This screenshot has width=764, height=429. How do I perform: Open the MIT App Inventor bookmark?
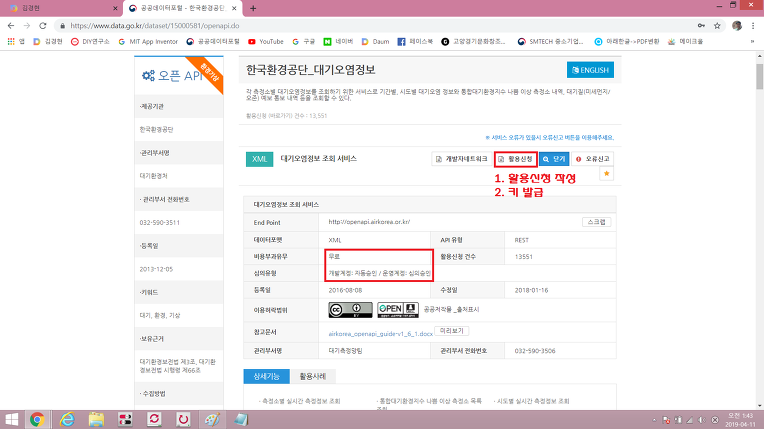148,42
